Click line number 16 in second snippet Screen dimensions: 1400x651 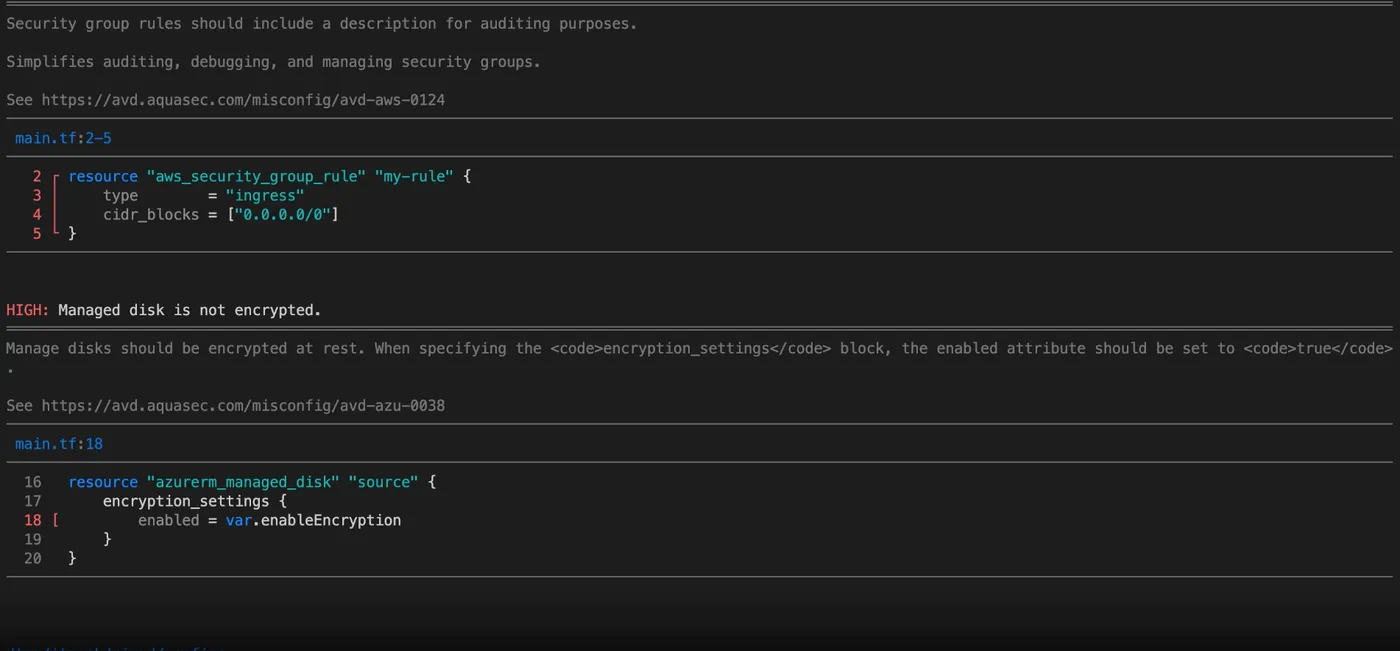33,482
